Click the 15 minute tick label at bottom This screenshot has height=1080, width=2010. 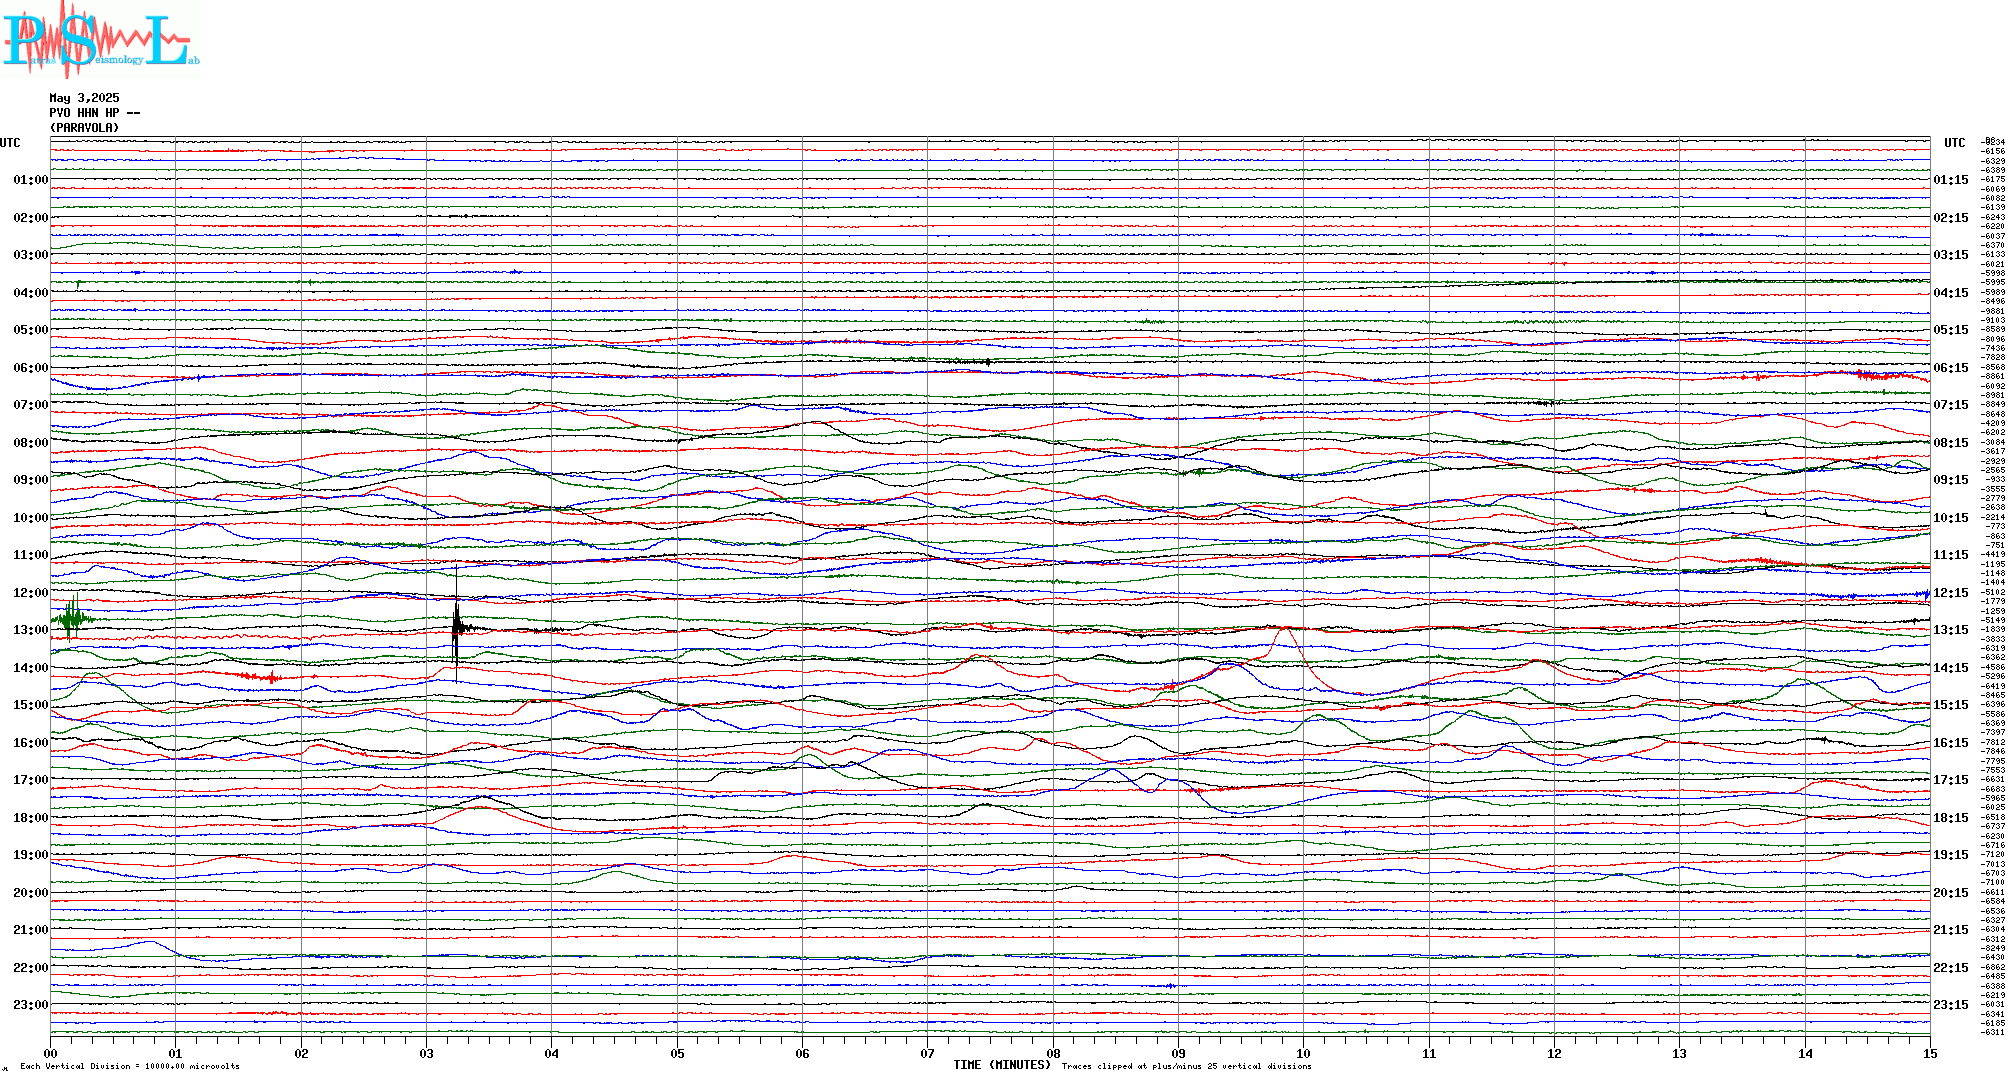[x=1929, y=1054]
